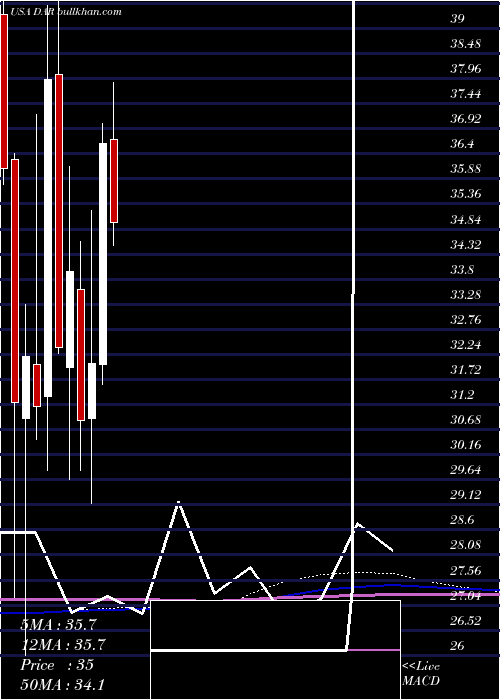Viewport: 500px width, 700px height.
Task: Click the 'Price : 35' label
Action: coord(57,665)
